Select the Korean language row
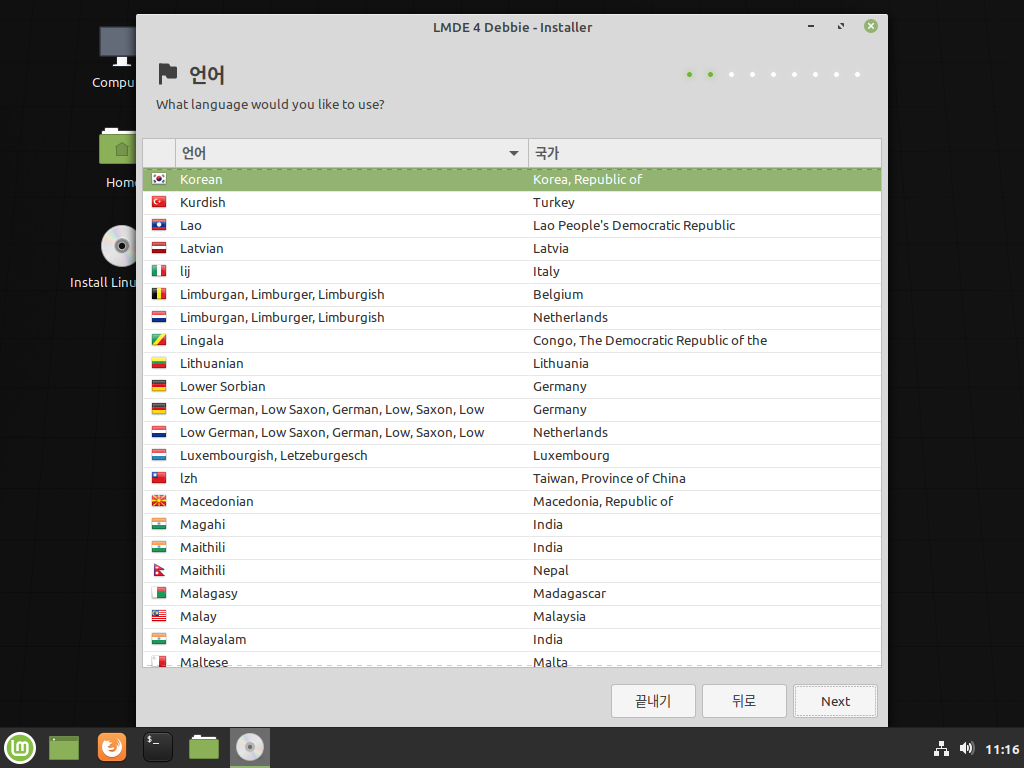Viewport: 1024px width, 768px height. (512, 180)
